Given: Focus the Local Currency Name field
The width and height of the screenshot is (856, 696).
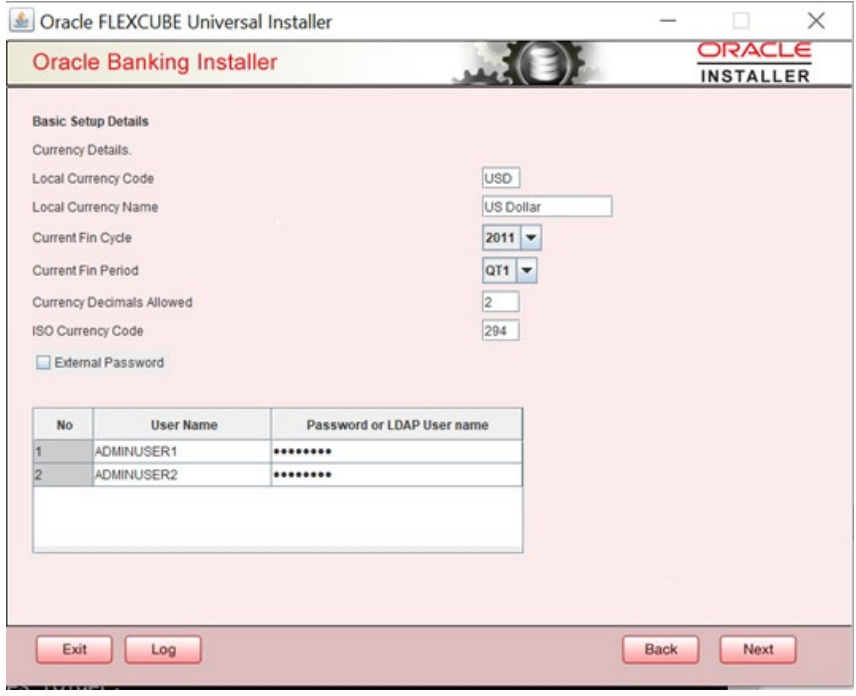Looking at the screenshot, I should coord(547,206).
